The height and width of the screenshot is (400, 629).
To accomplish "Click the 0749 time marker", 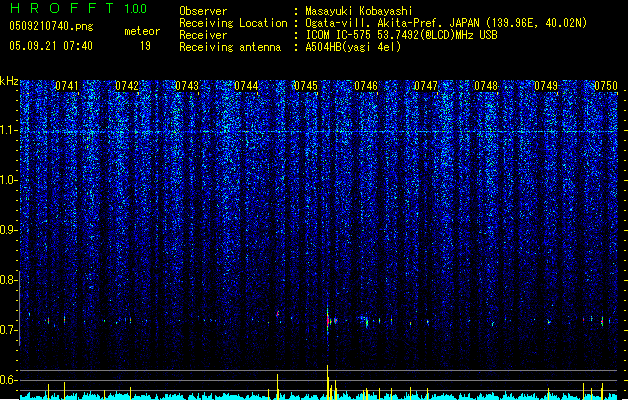I will coord(546,86).
